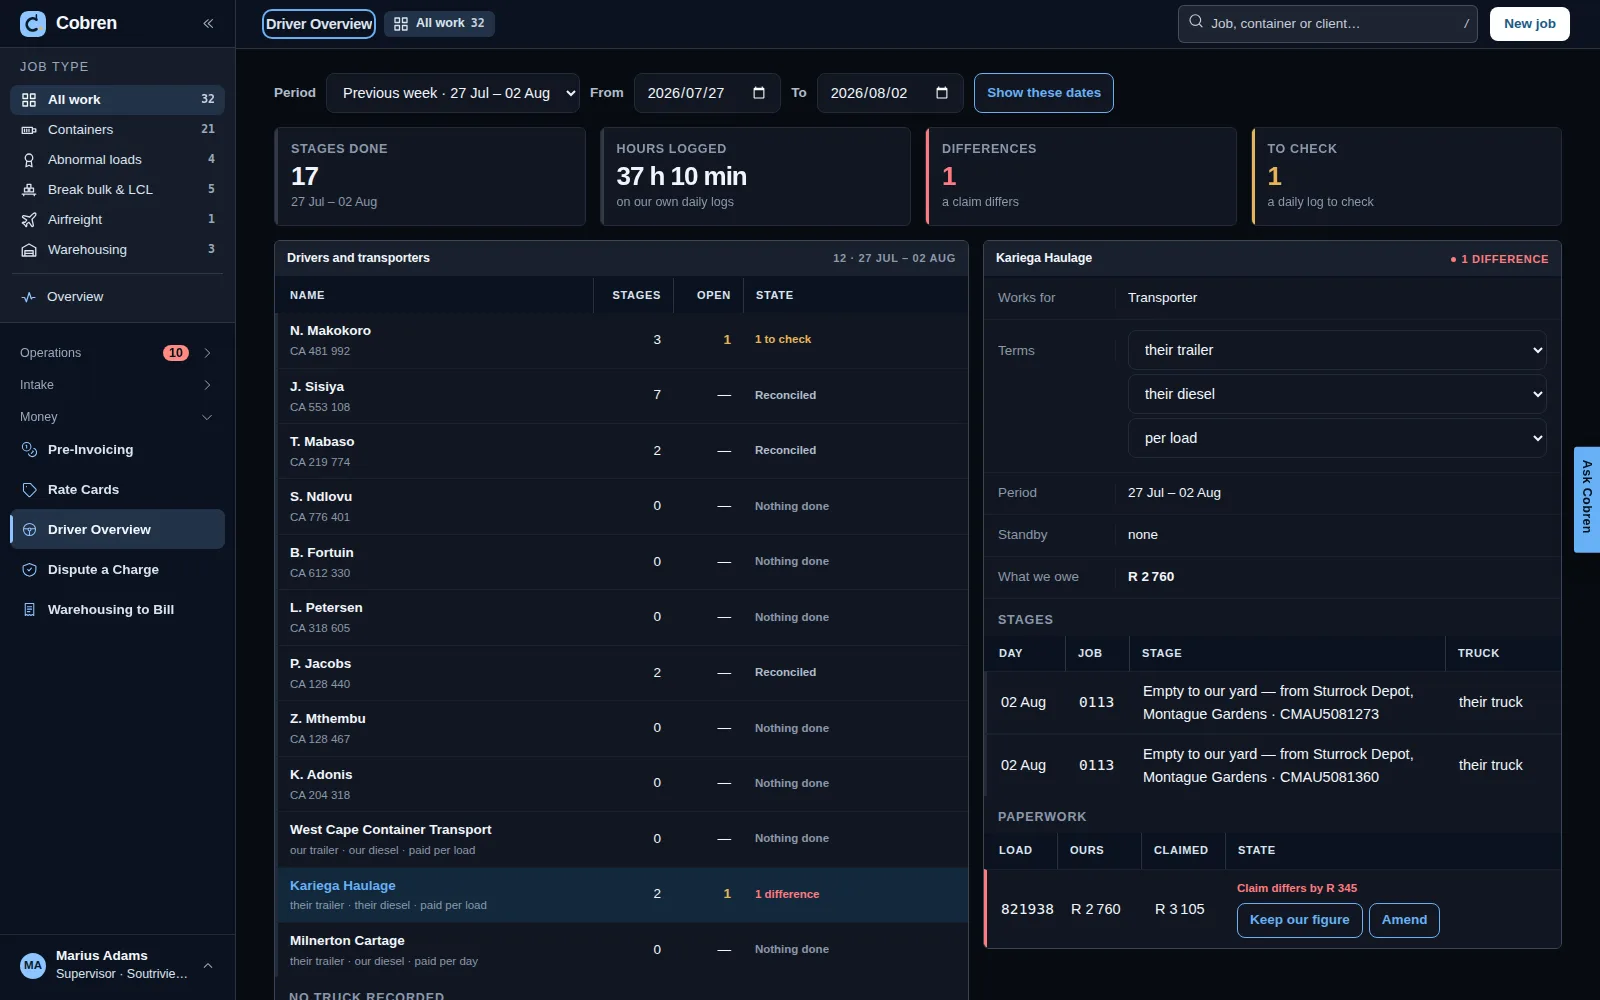
Task: Click the Airfreight plane icon
Action: (x=29, y=220)
